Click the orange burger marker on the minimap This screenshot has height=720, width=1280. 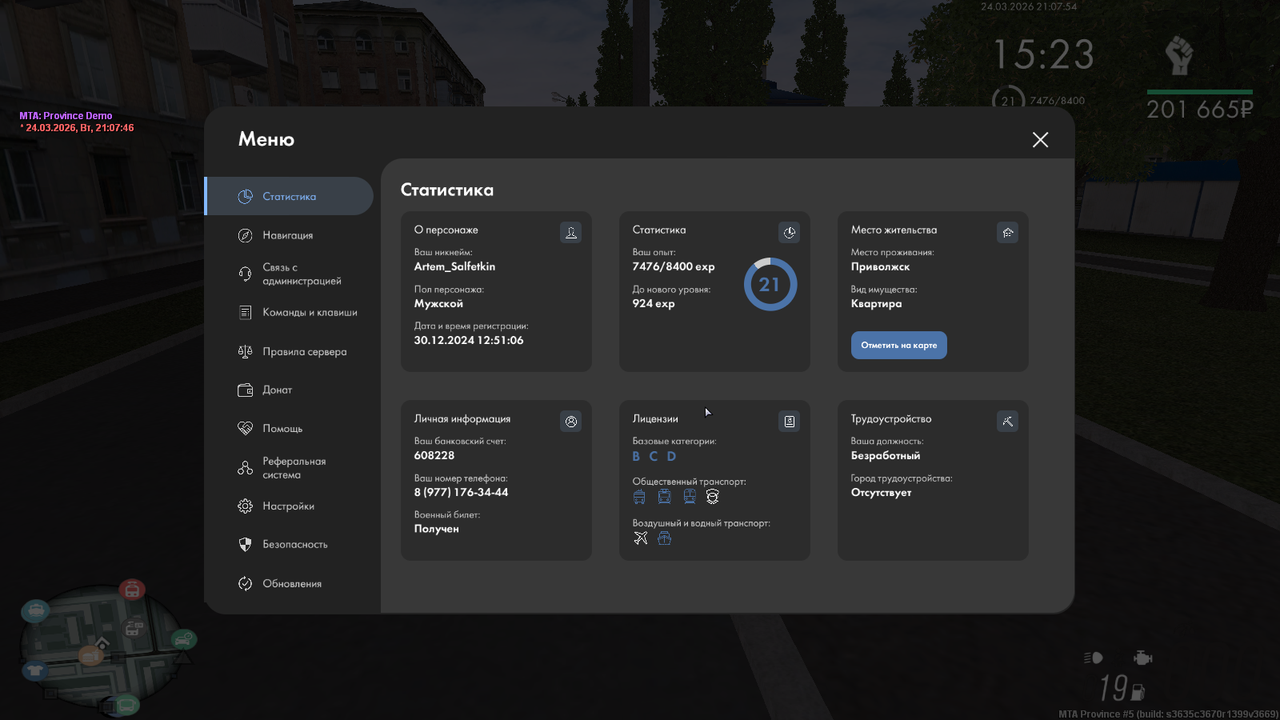click(x=91, y=656)
